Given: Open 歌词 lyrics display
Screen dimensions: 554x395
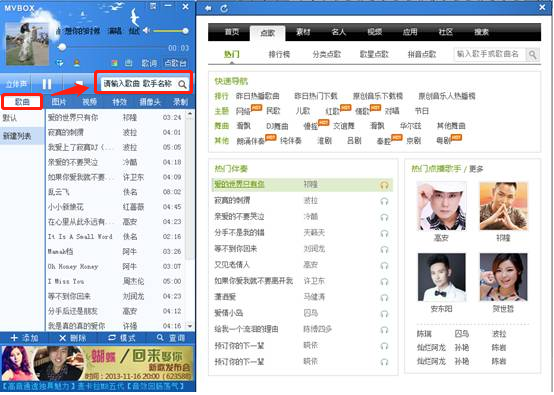Looking at the screenshot, I should pyautogui.click(x=149, y=63).
